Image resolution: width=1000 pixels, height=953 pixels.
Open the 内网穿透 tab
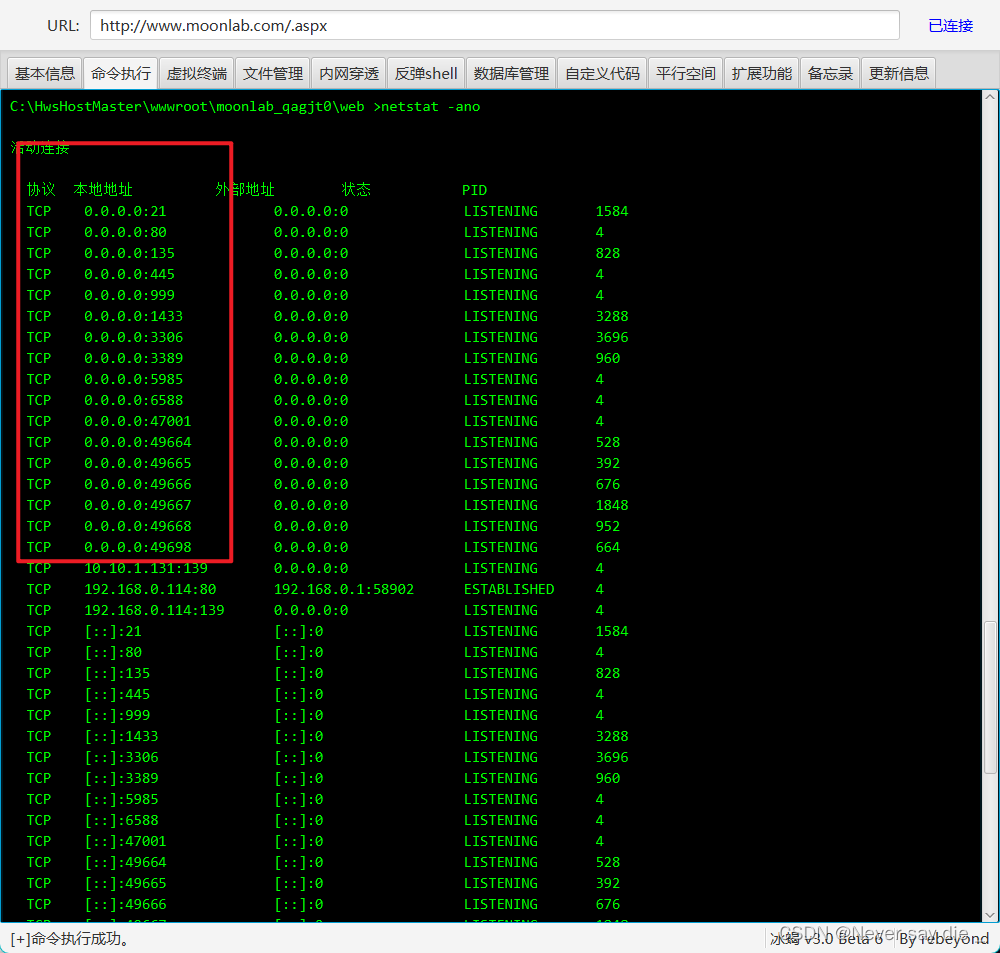click(348, 73)
